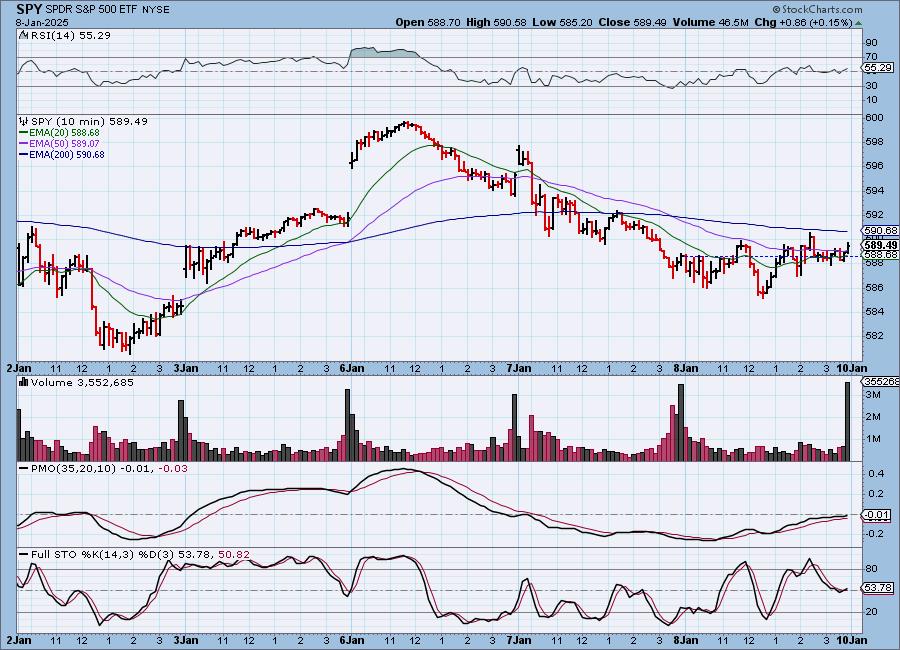This screenshot has height=650, width=900.
Task: Click the 0.4 level on PMO axis
Action: pos(876,474)
